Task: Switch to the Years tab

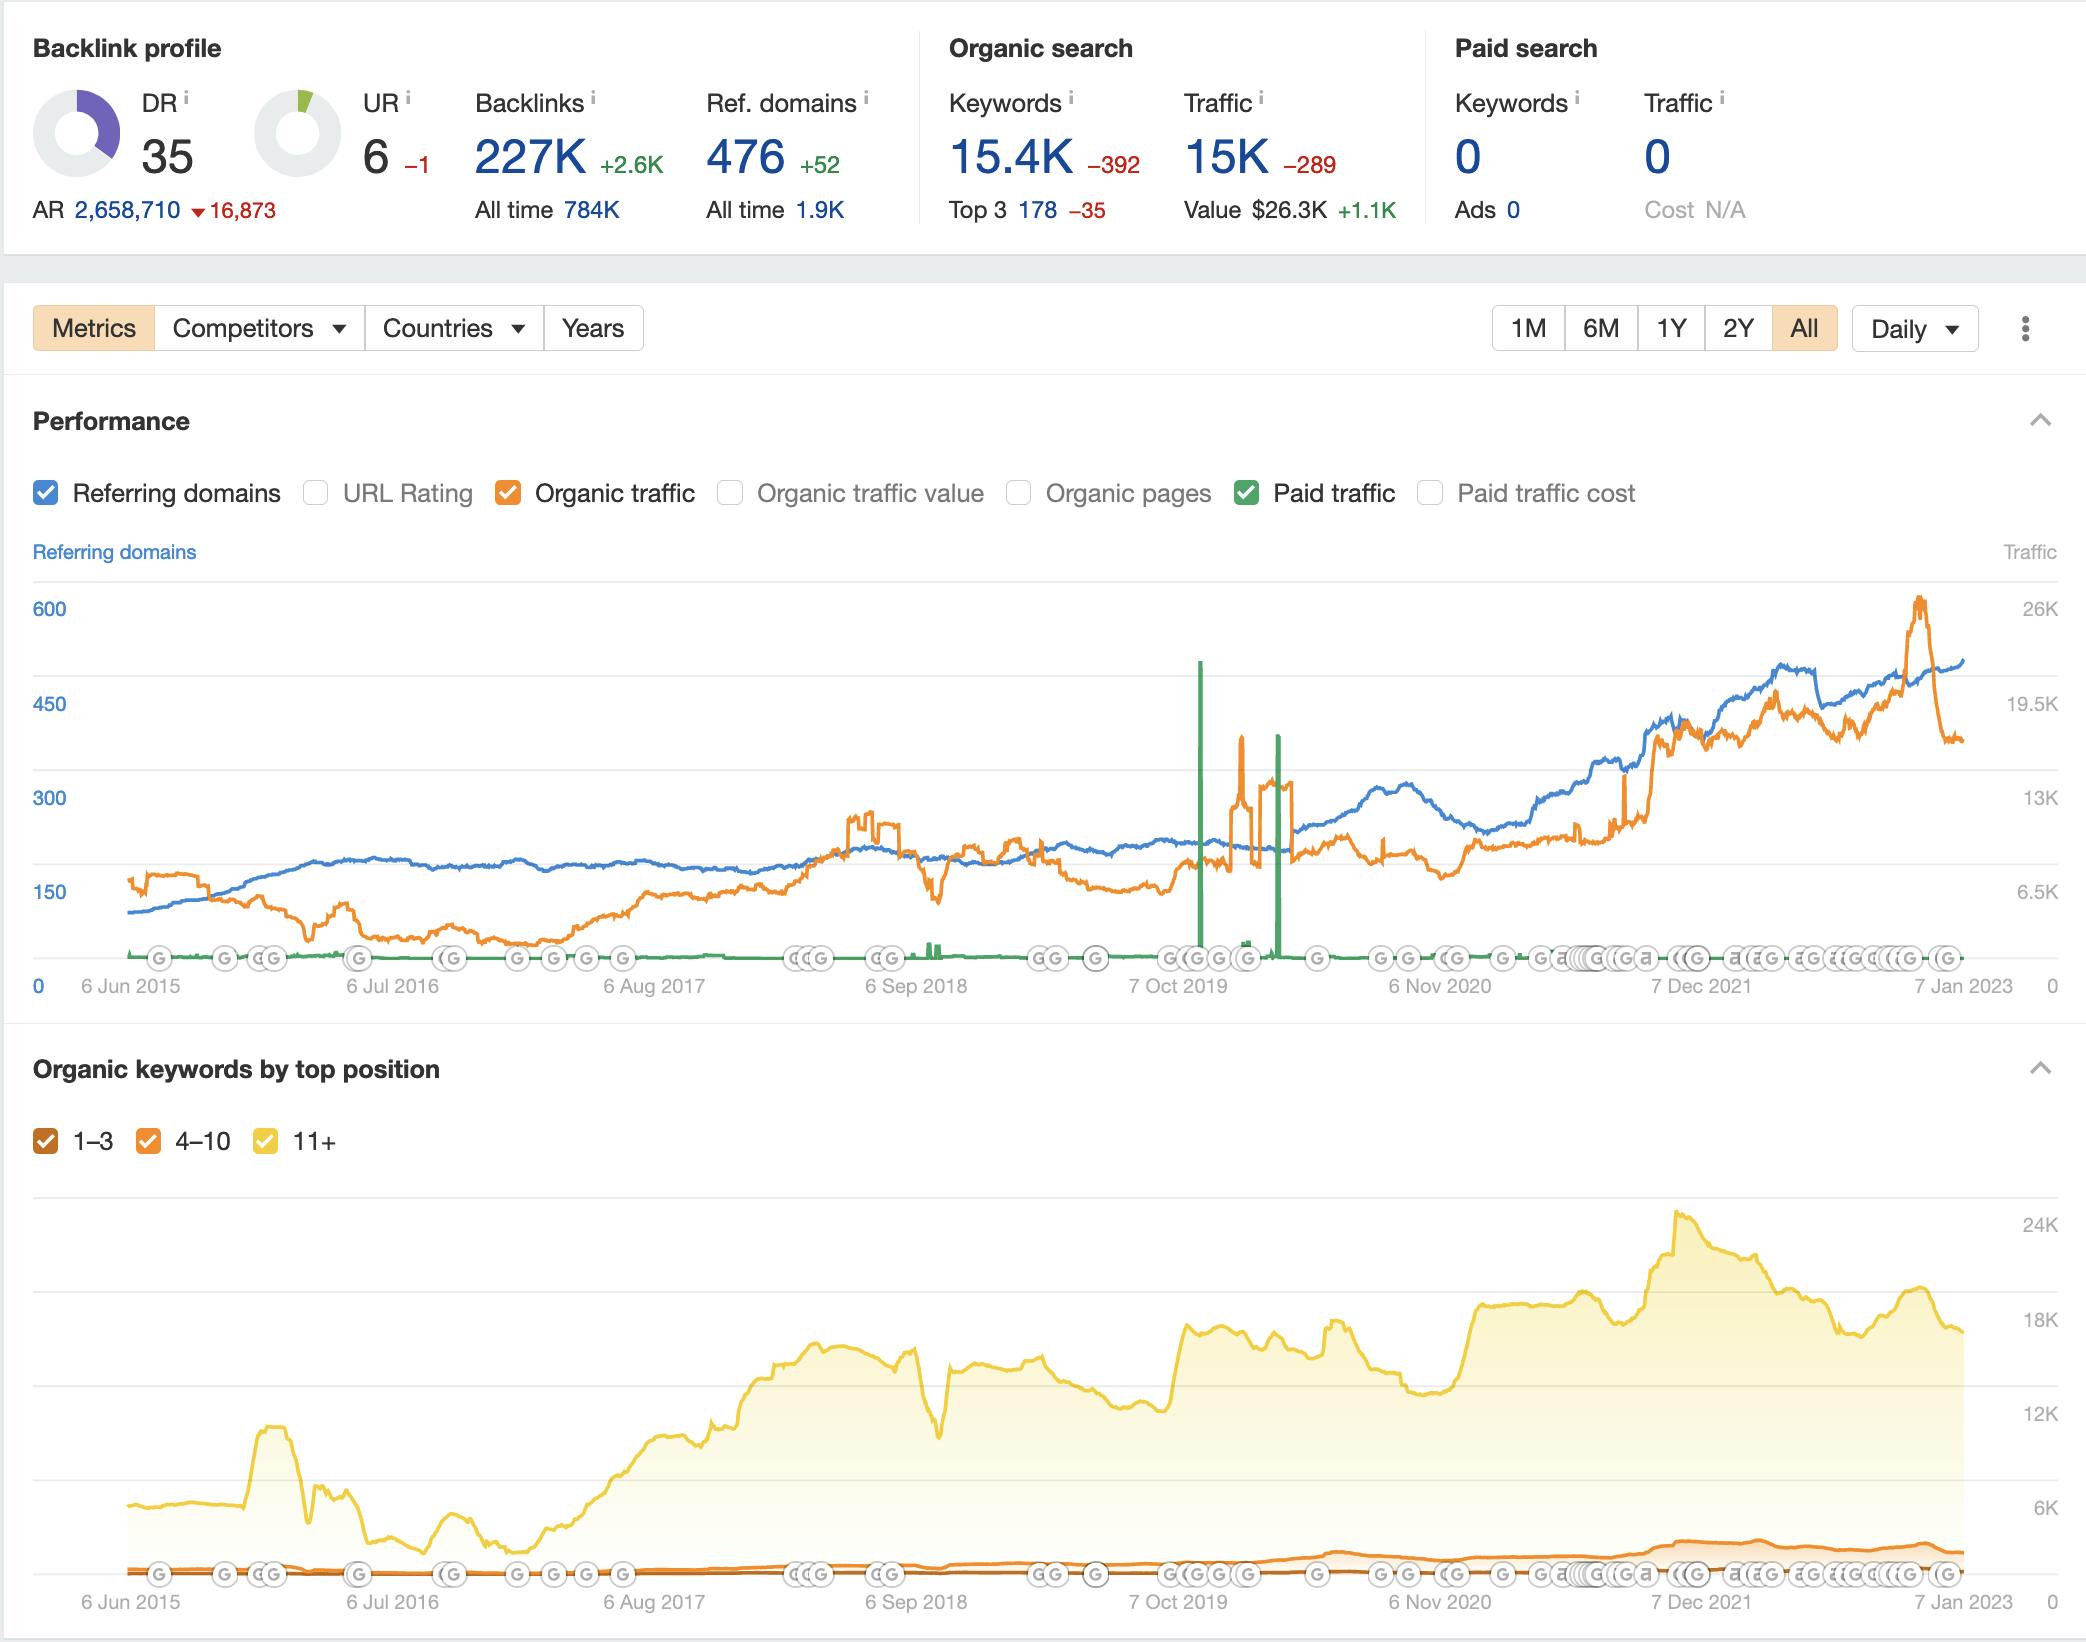Action: pos(593,328)
